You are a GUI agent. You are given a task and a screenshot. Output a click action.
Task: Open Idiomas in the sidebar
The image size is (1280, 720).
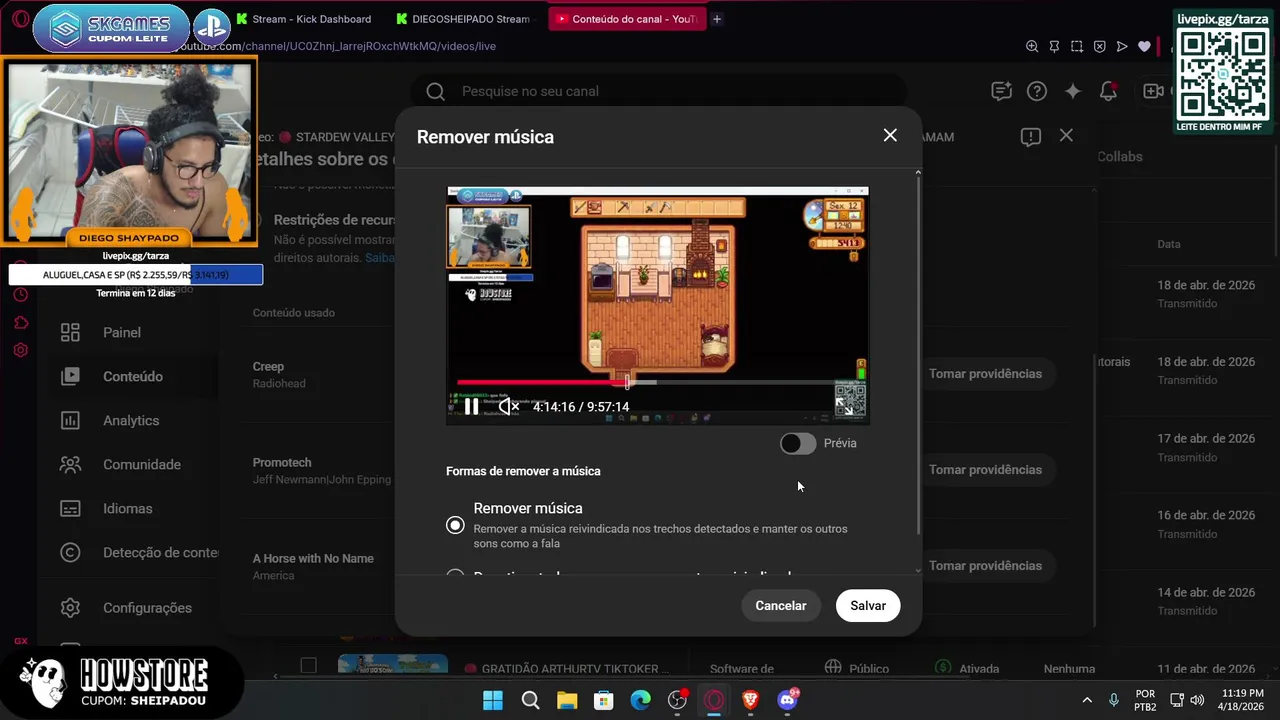128,508
